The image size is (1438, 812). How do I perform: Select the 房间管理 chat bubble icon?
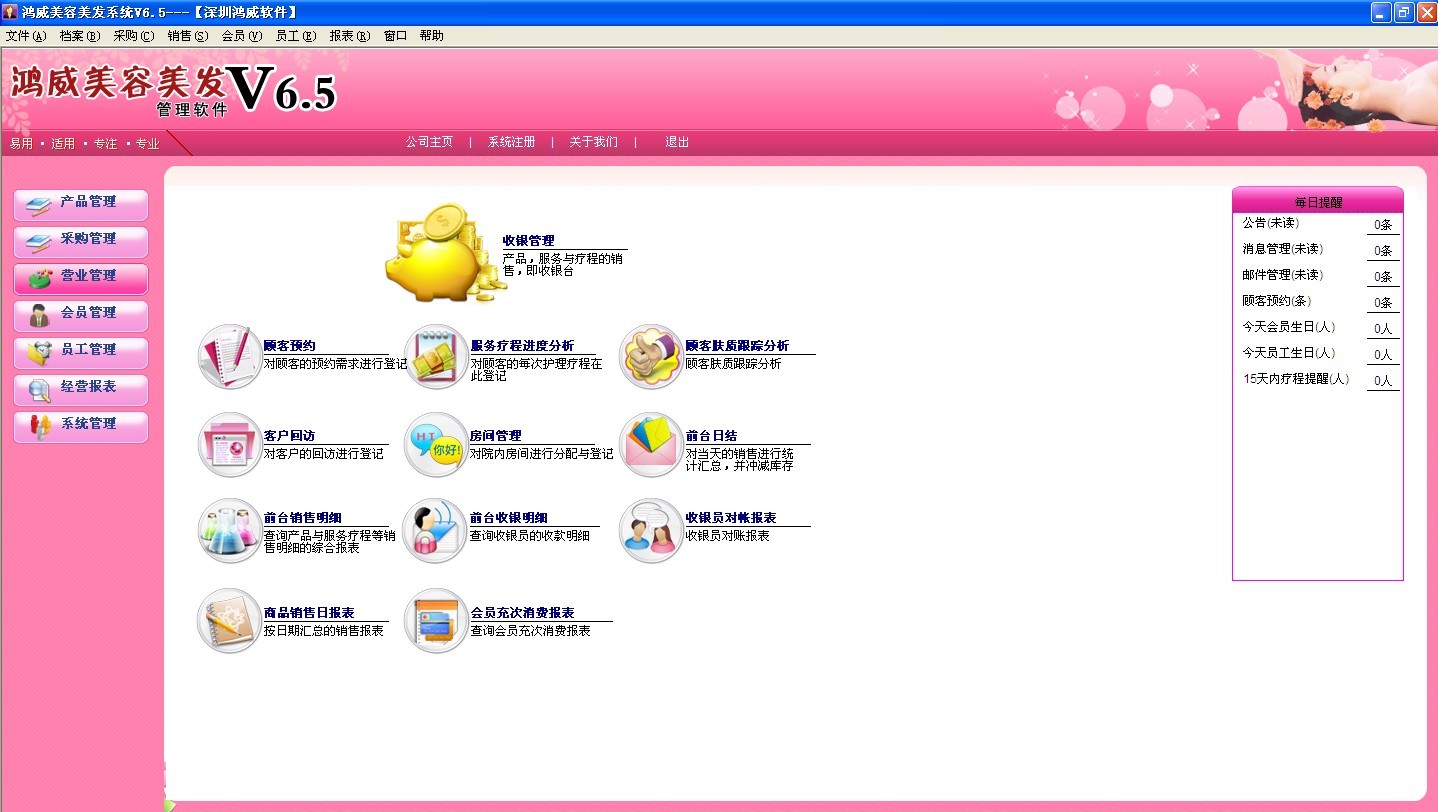[x=436, y=445]
